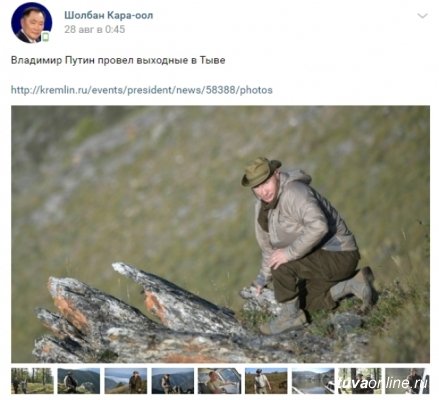
Task: Open third thumbnail with clouds over valley
Action: pyautogui.click(x=126, y=381)
